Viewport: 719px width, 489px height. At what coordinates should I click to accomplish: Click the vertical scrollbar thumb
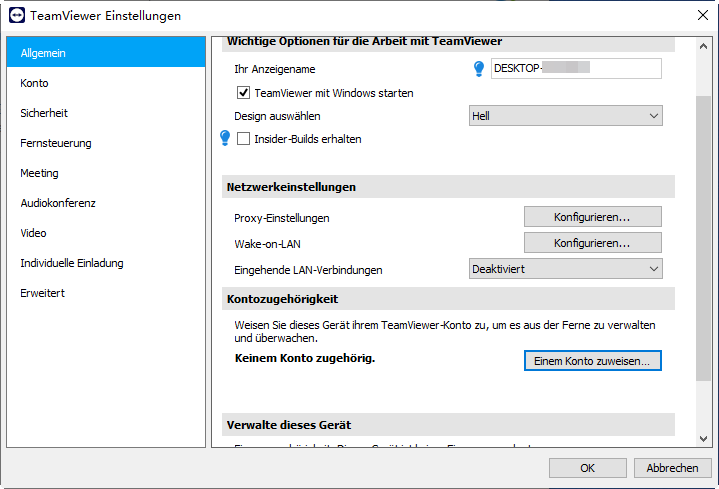coord(703,239)
